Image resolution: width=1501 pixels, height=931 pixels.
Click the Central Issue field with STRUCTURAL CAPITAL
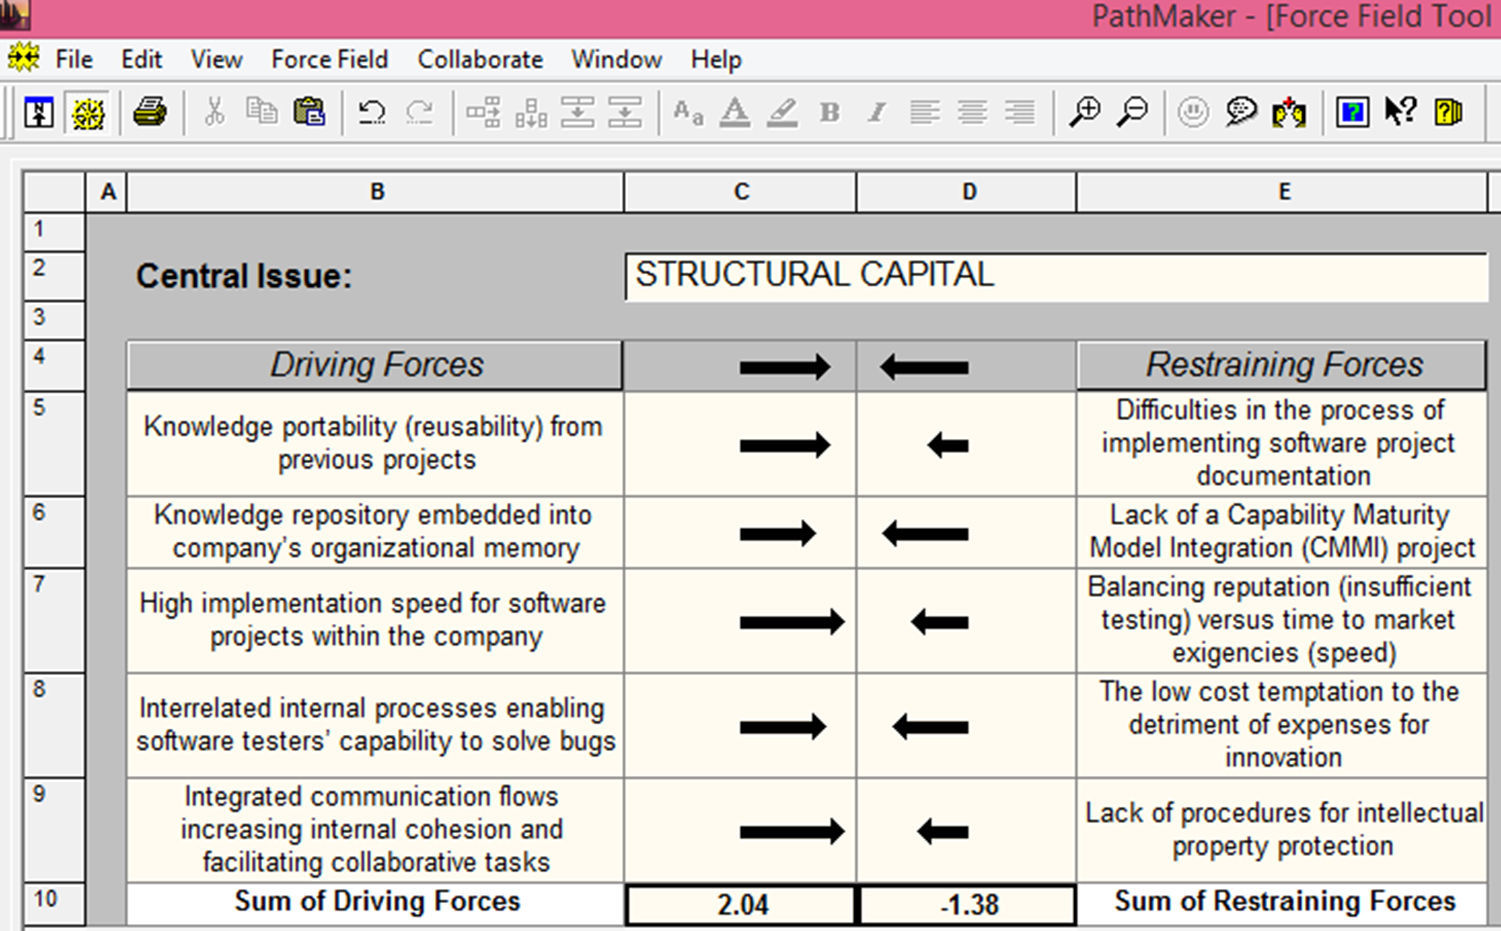coord(1055,276)
